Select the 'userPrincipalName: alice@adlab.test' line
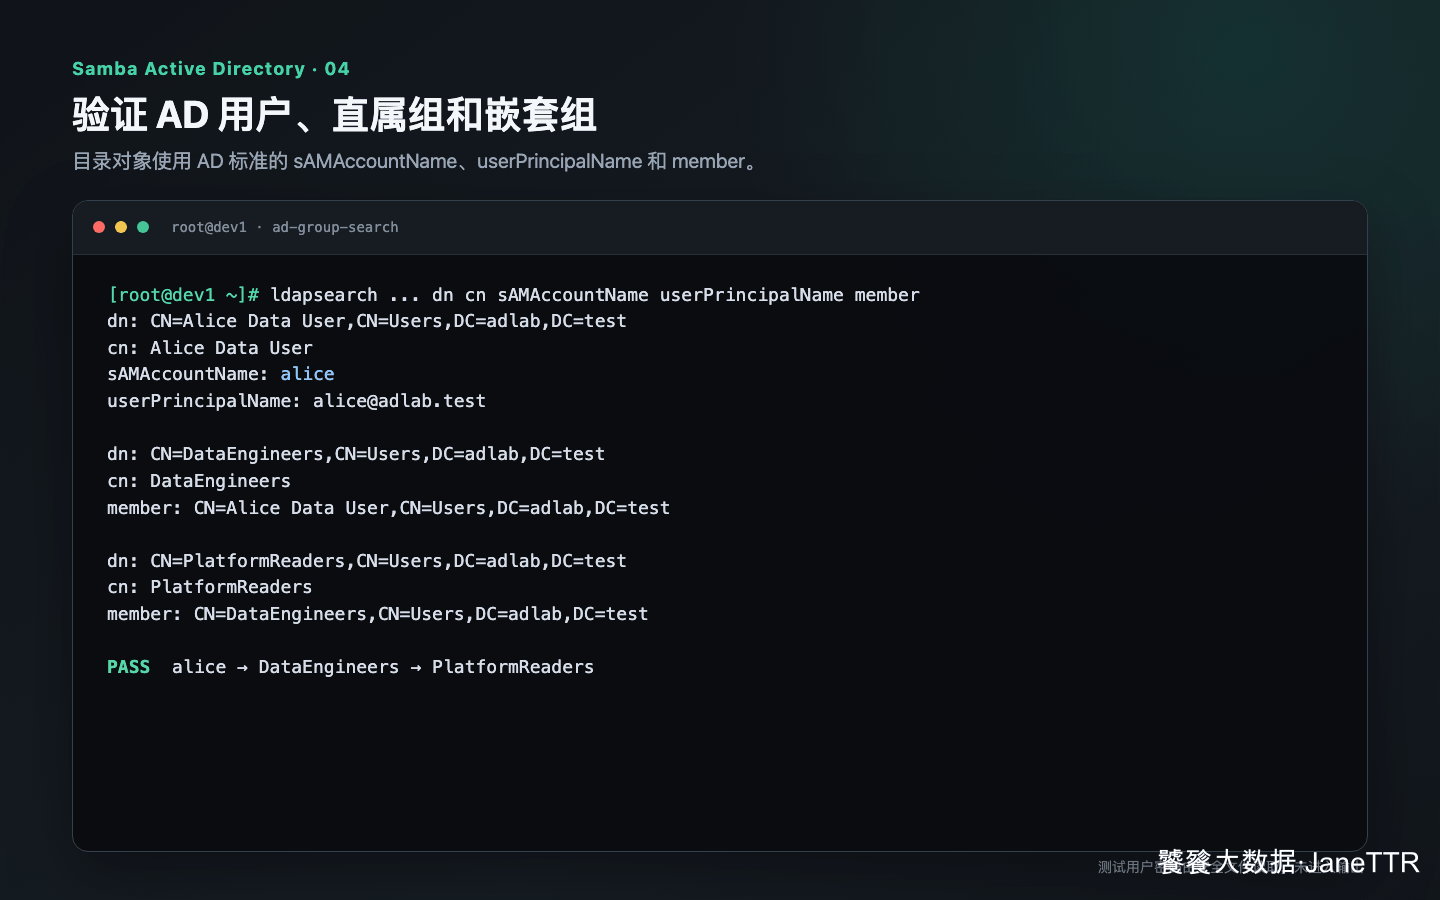The height and width of the screenshot is (900, 1440). pyautogui.click(x=296, y=401)
